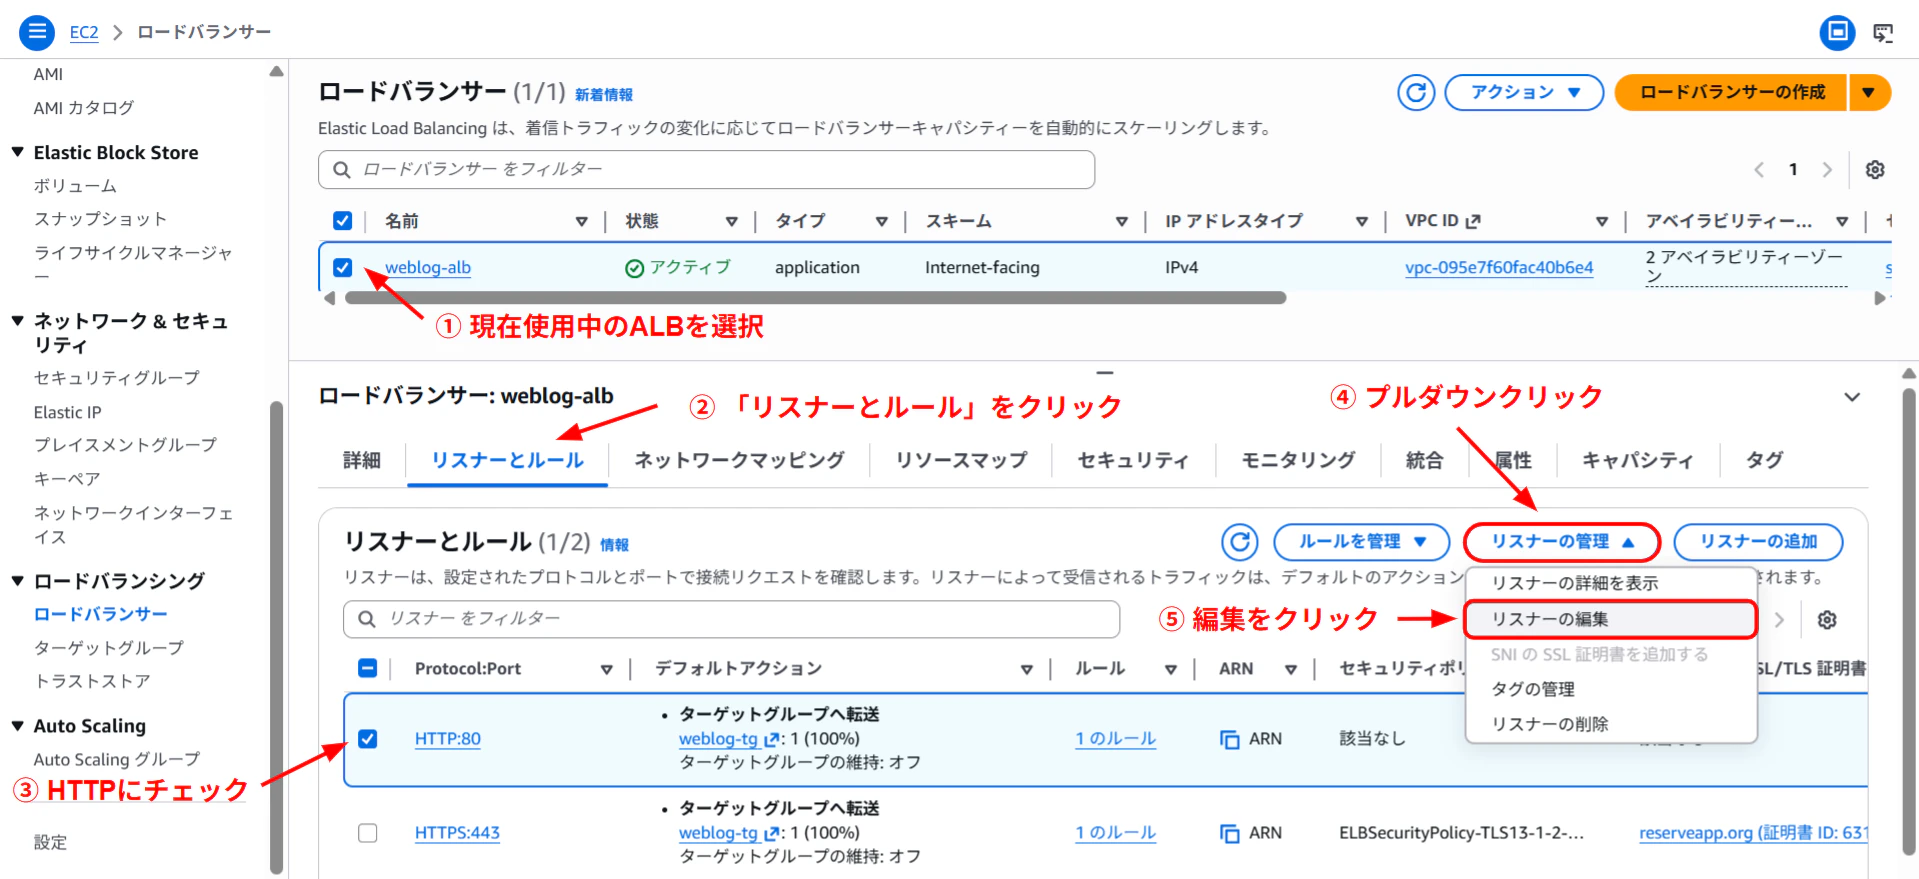Open セキュリティグループ in the sidebar

[117, 378]
